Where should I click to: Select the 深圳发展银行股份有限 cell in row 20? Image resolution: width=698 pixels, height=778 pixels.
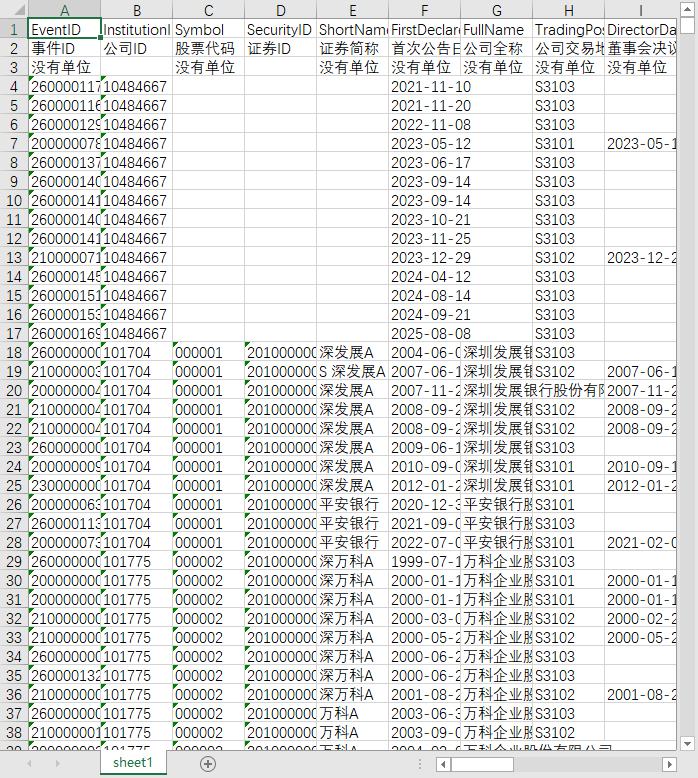[x=496, y=390]
